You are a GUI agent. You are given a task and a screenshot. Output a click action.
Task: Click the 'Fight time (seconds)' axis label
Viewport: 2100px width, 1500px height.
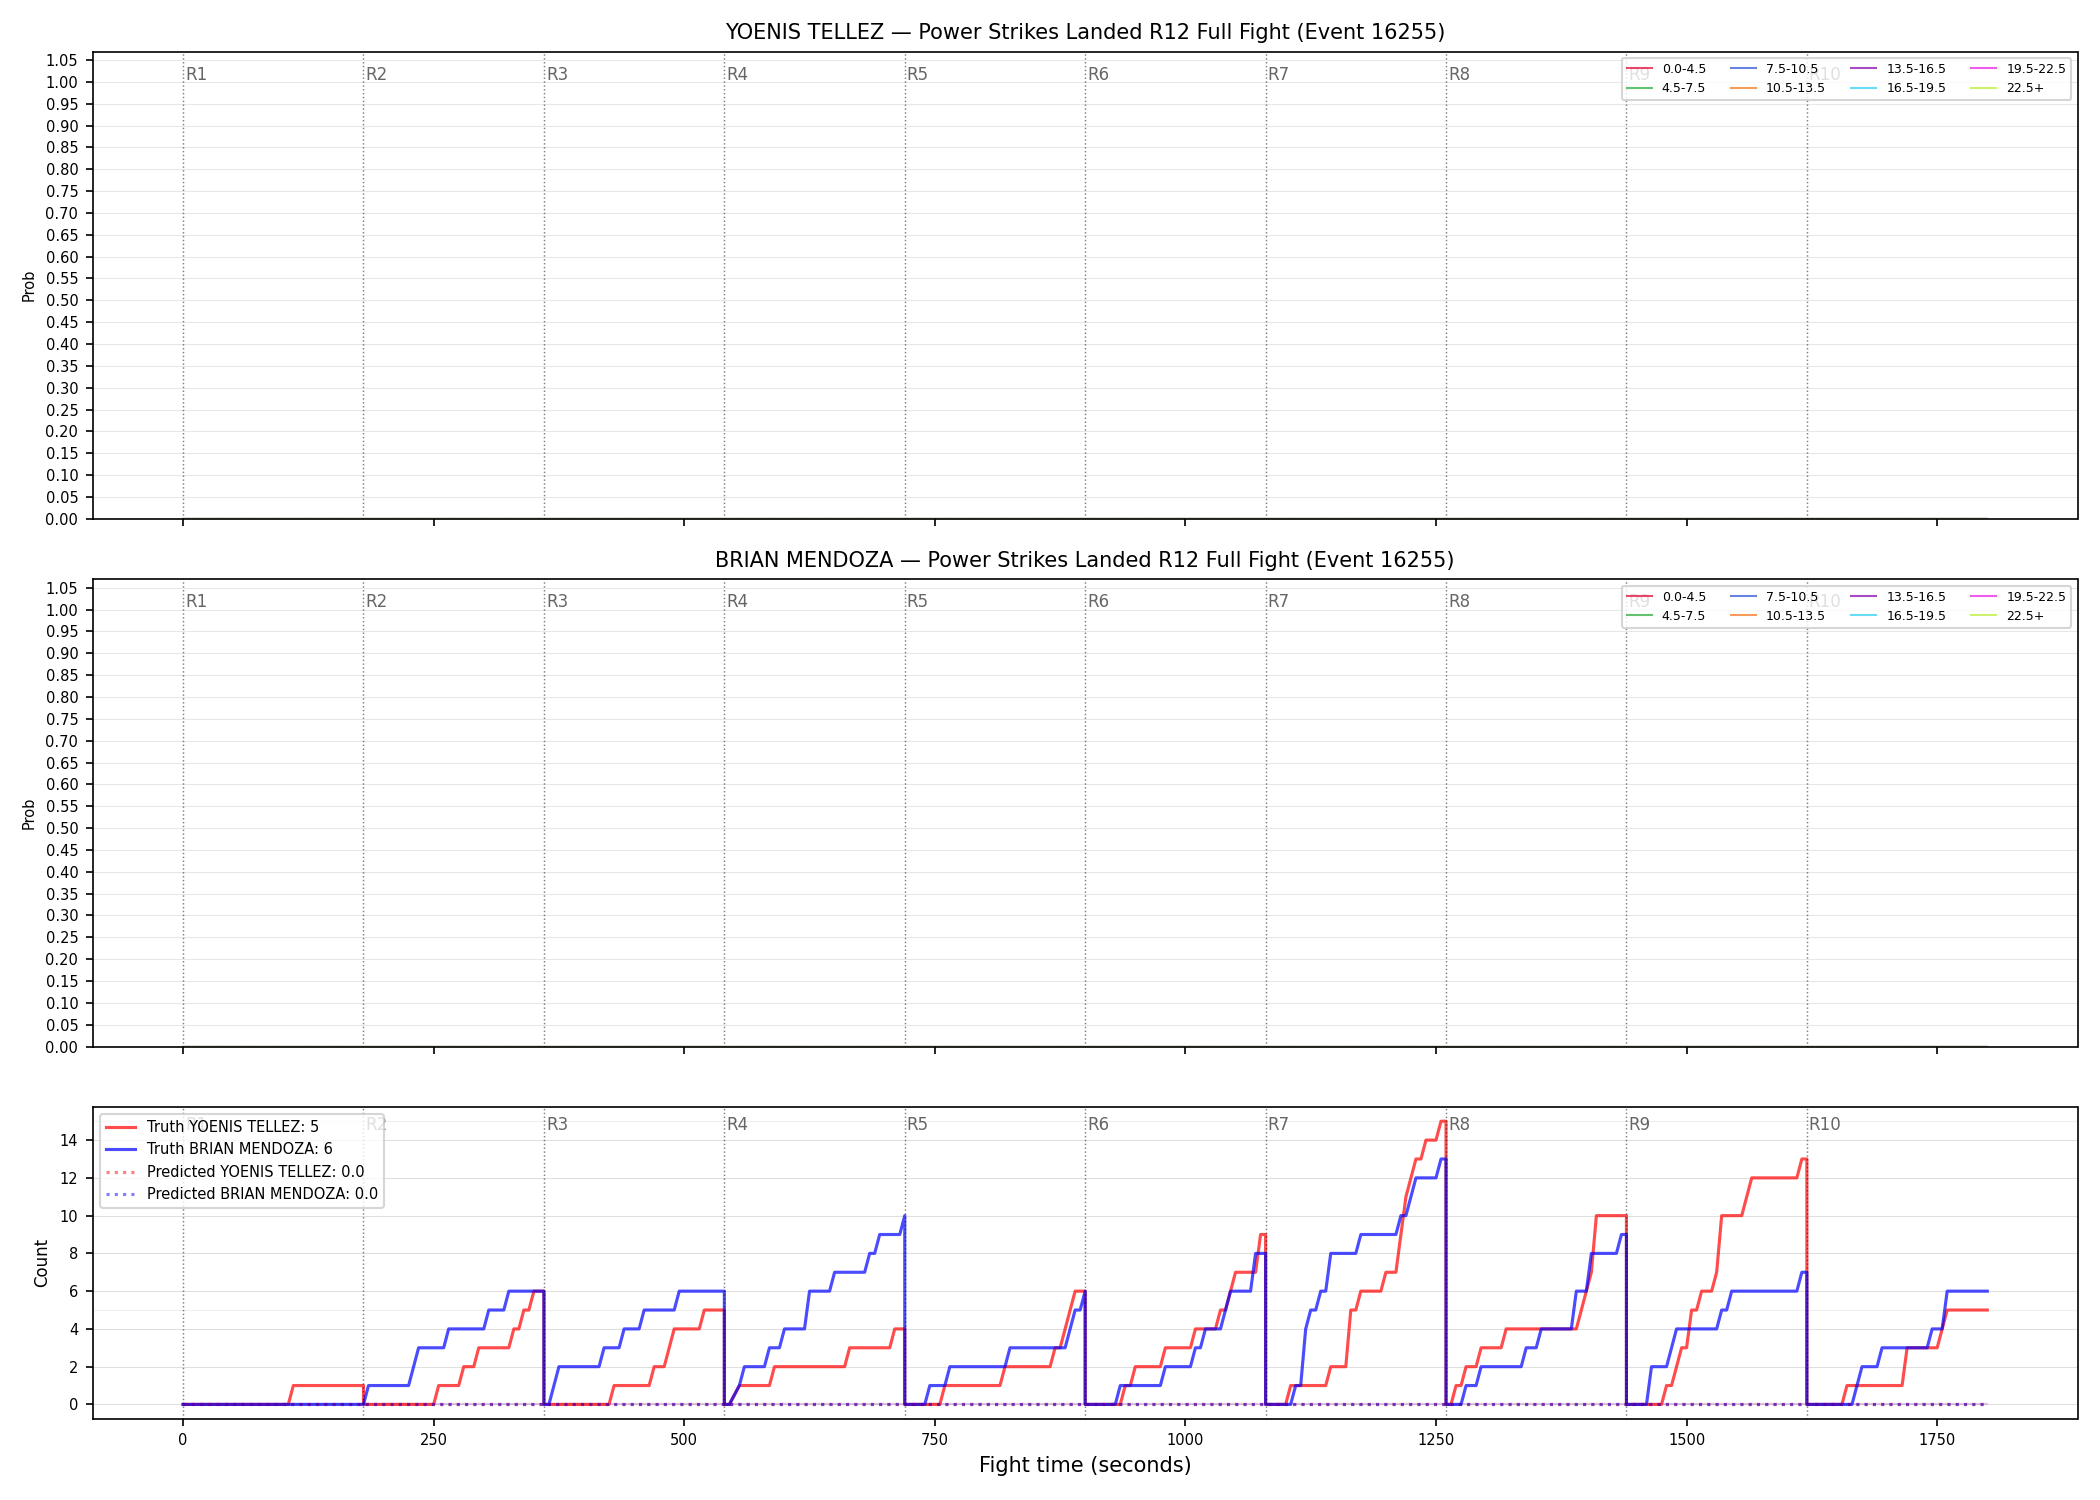(x=1085, y=1465)
